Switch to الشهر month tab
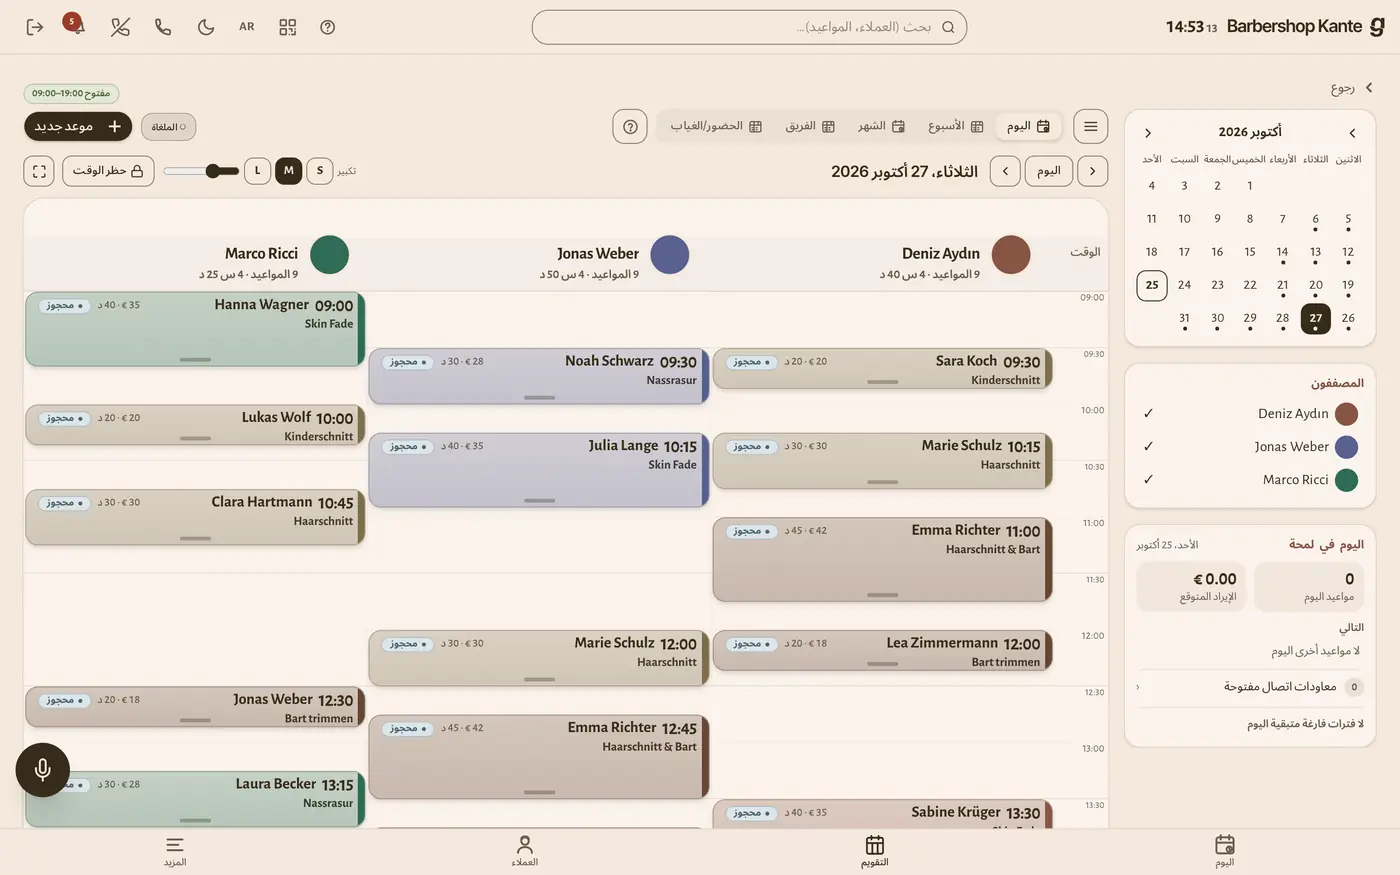The height and width of the screenshot is (875, 1400). tap(881, 126)
